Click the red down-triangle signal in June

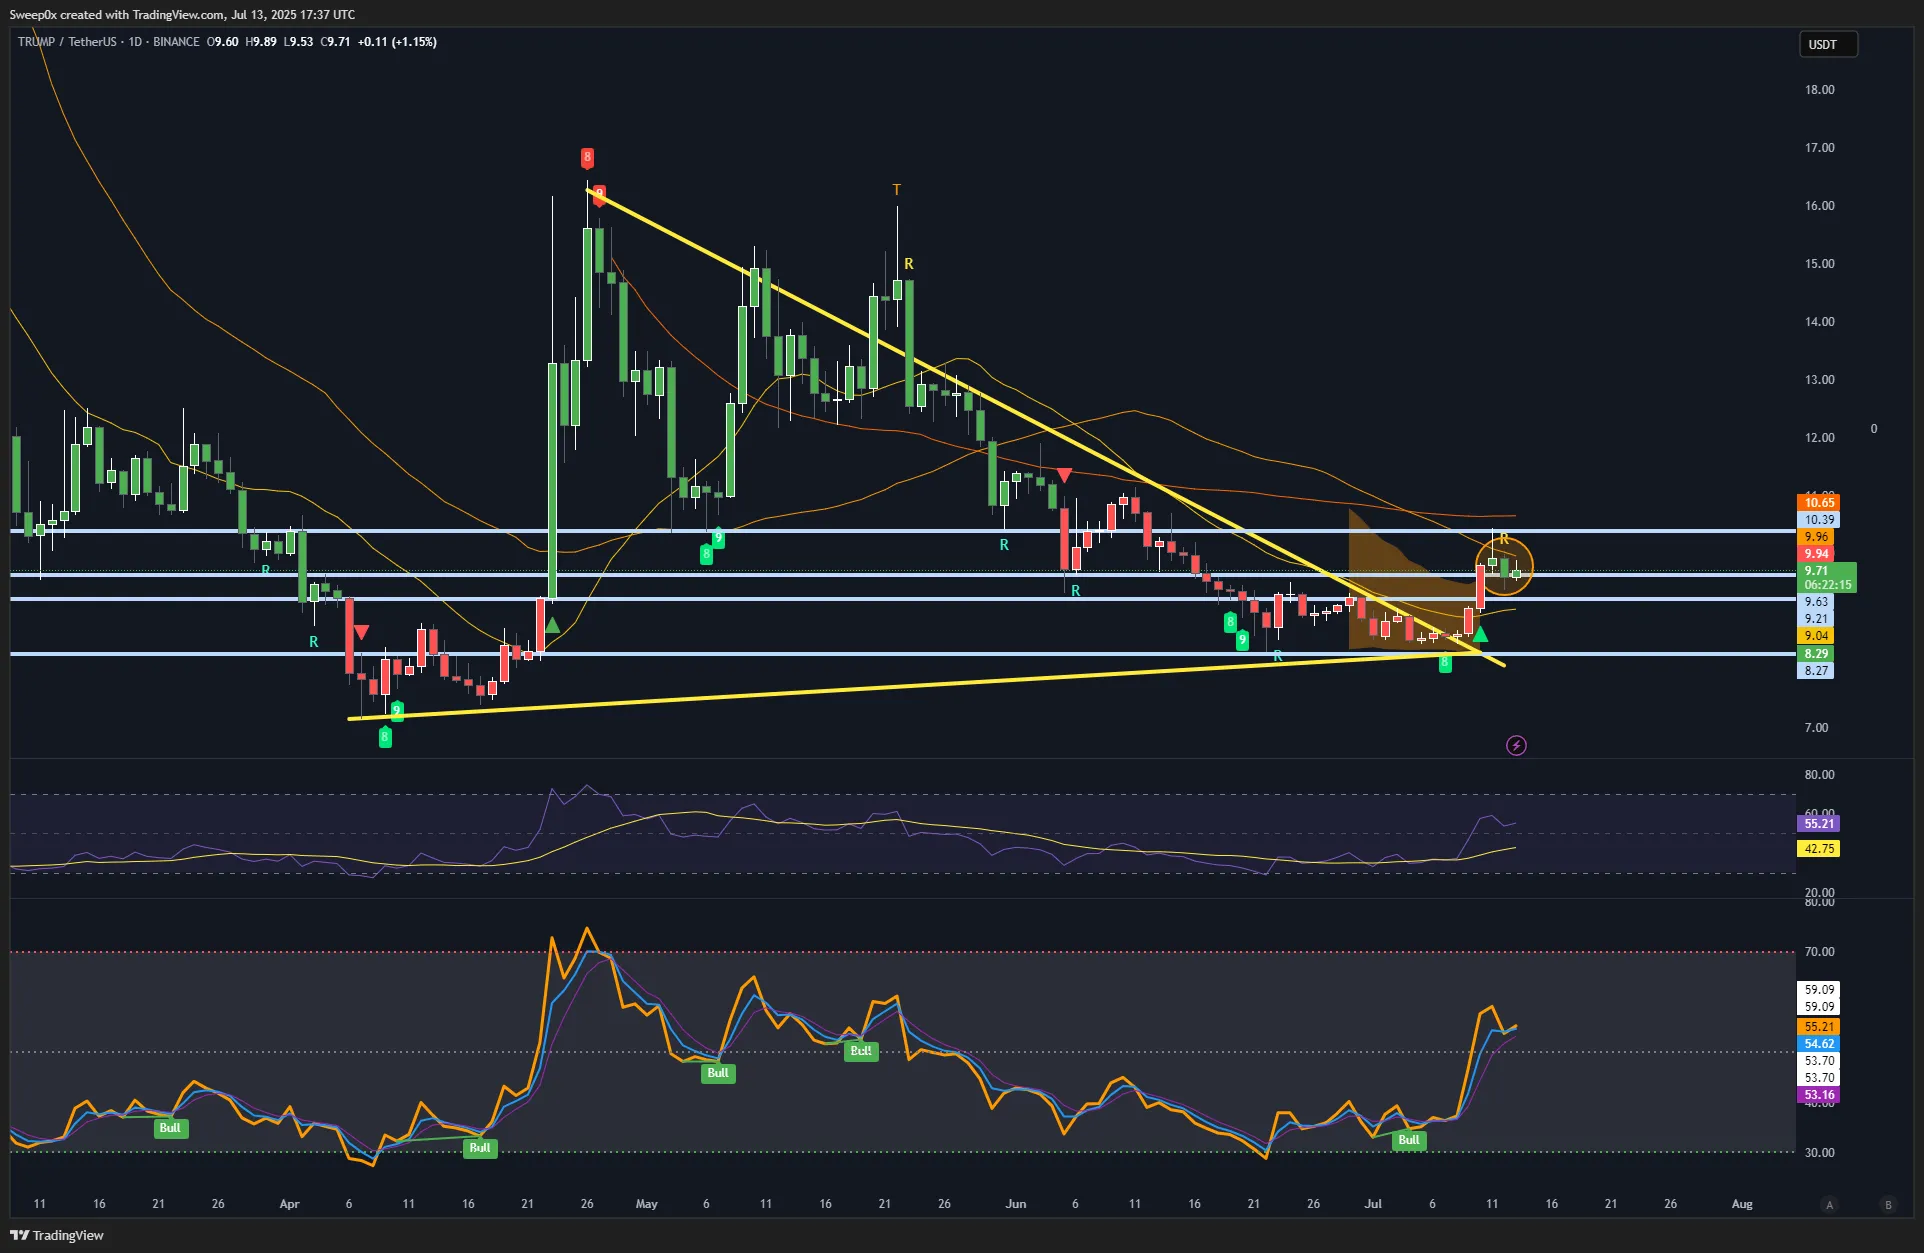(1065, 475)
